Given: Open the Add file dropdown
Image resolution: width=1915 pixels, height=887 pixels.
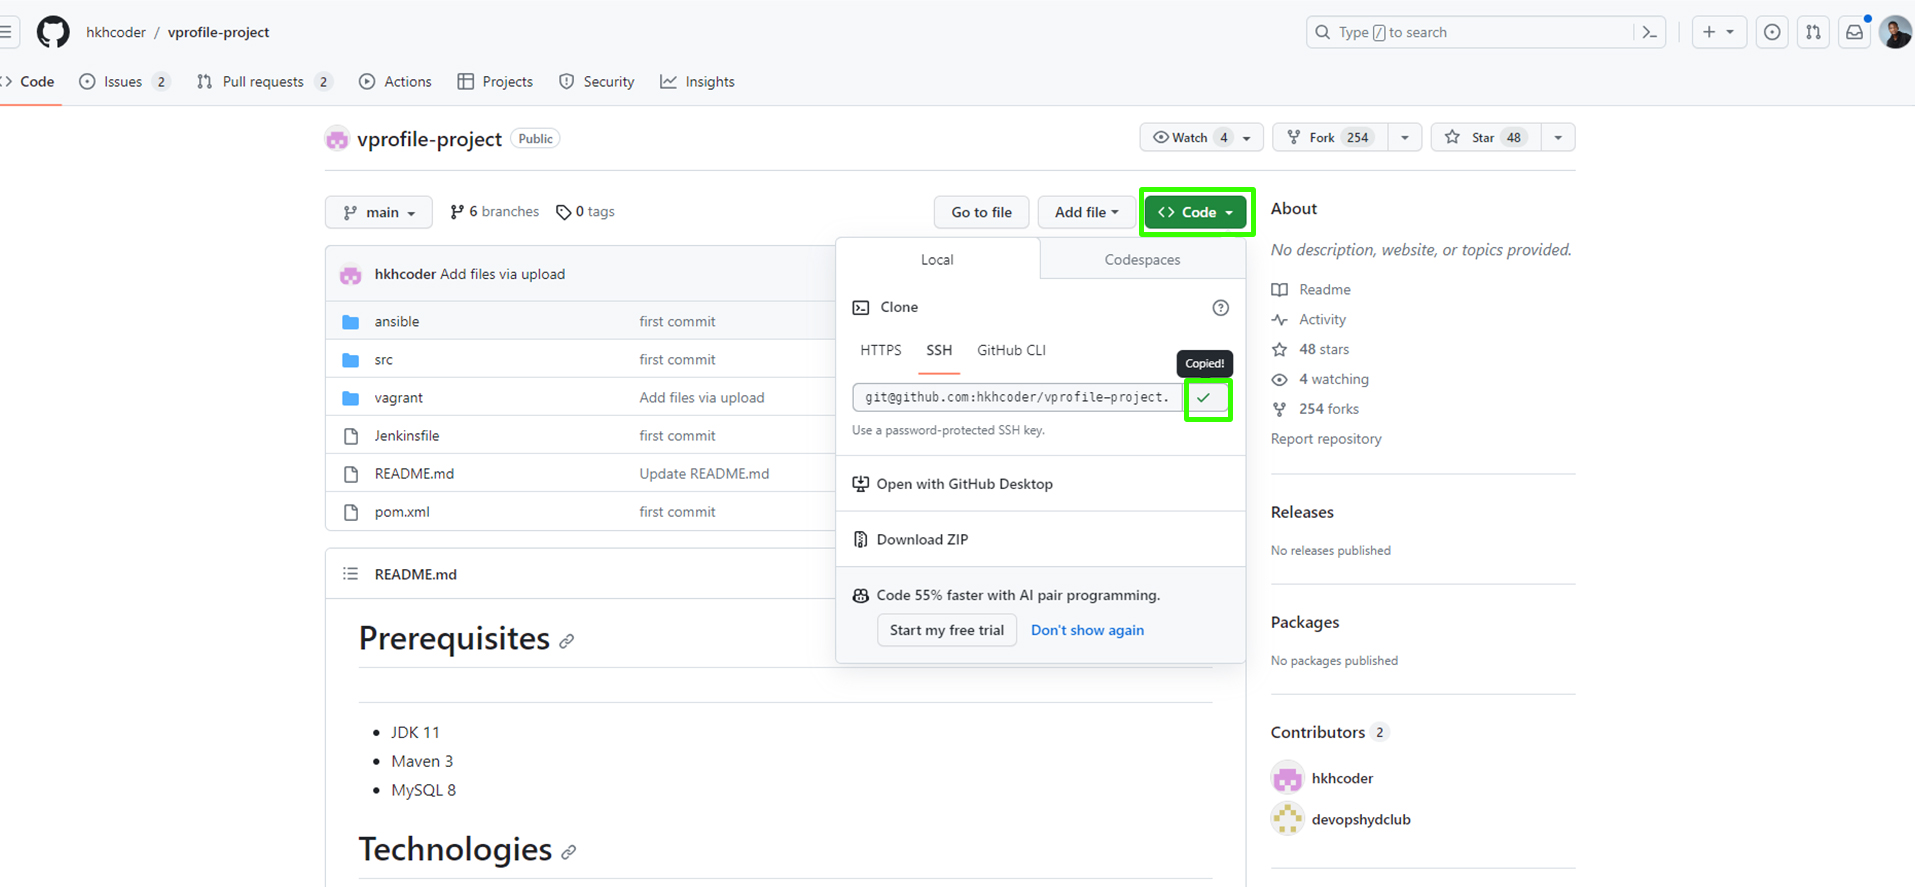Looking at the screenshot, I should 1086,212.
